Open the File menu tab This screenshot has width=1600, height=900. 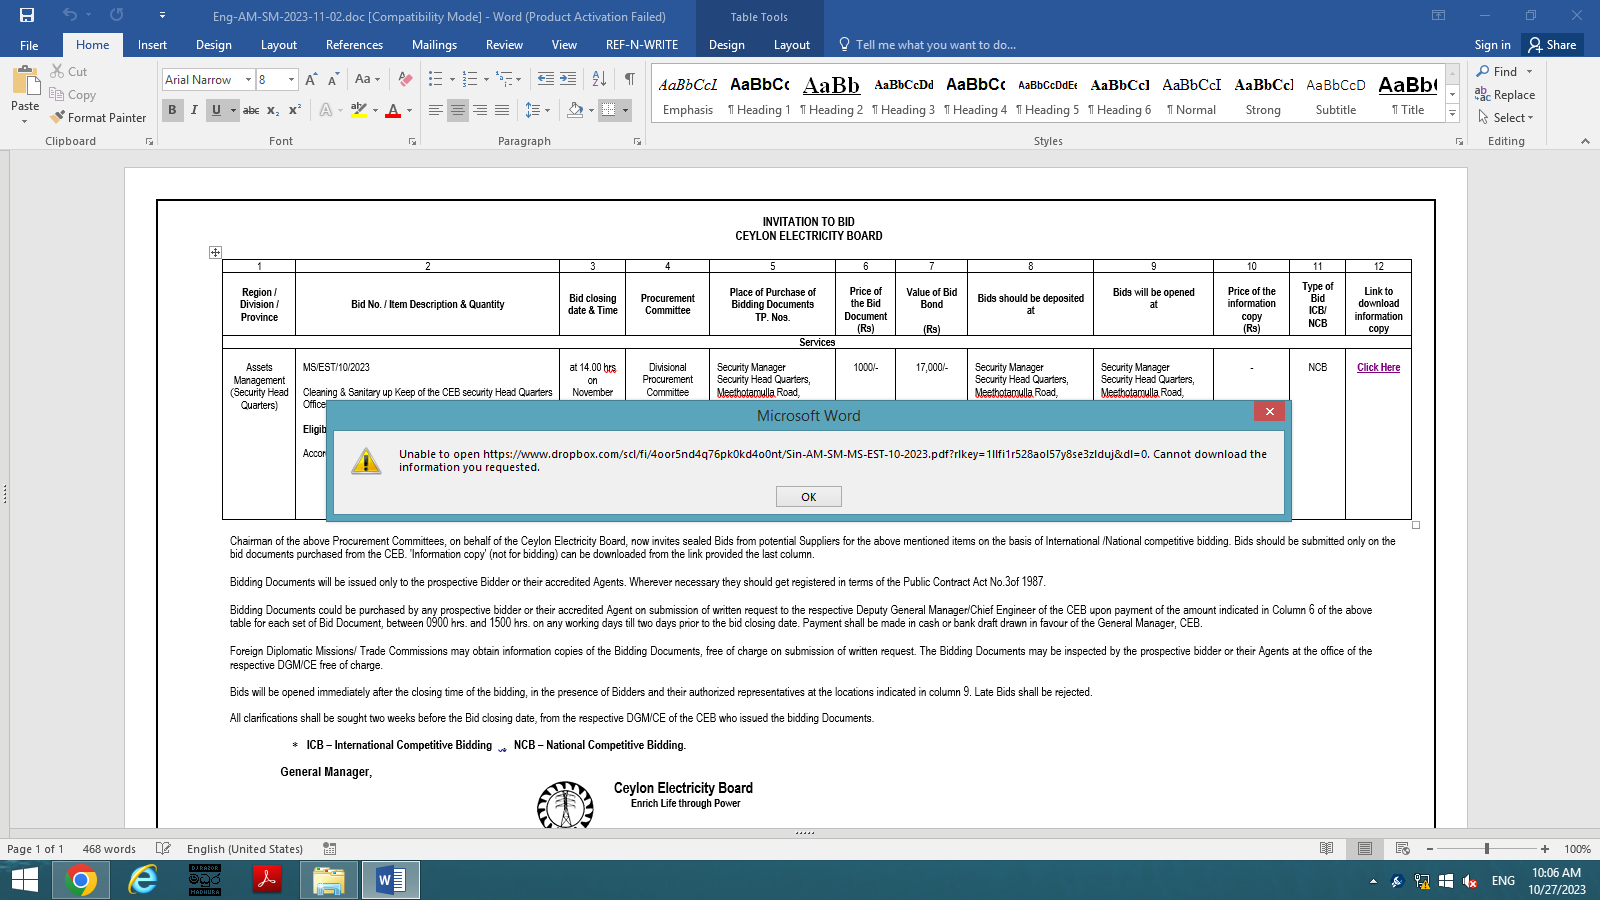click(x=29, y=45)
